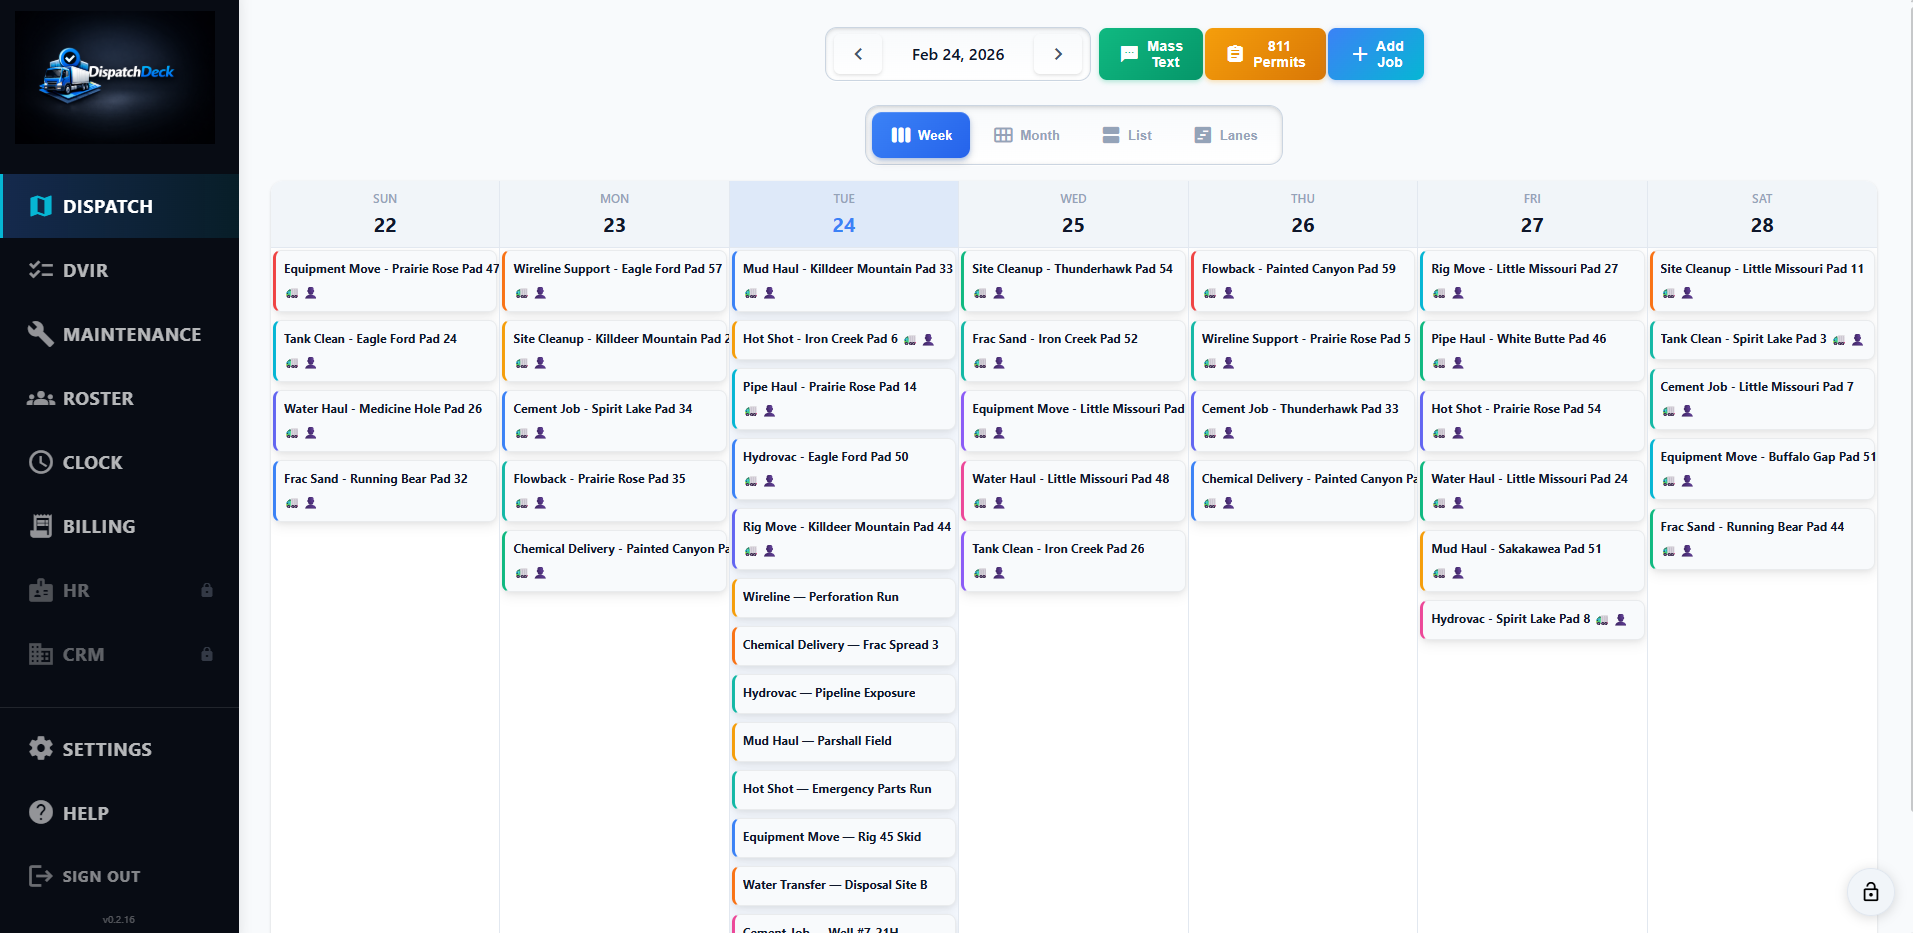Open Maintenance wrench icon
1913x933 pixels.
tap(41, 334)
